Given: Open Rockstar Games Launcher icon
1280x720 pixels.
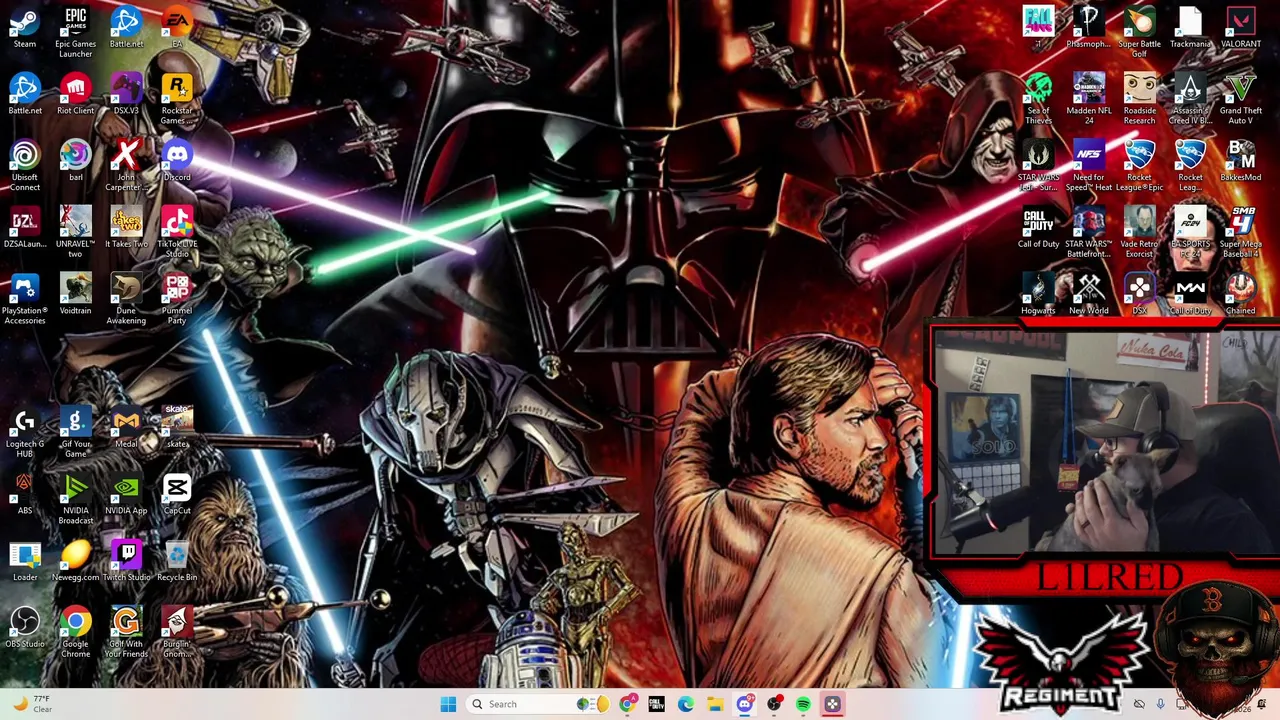Looking at the screenshot, I should 177,99.
